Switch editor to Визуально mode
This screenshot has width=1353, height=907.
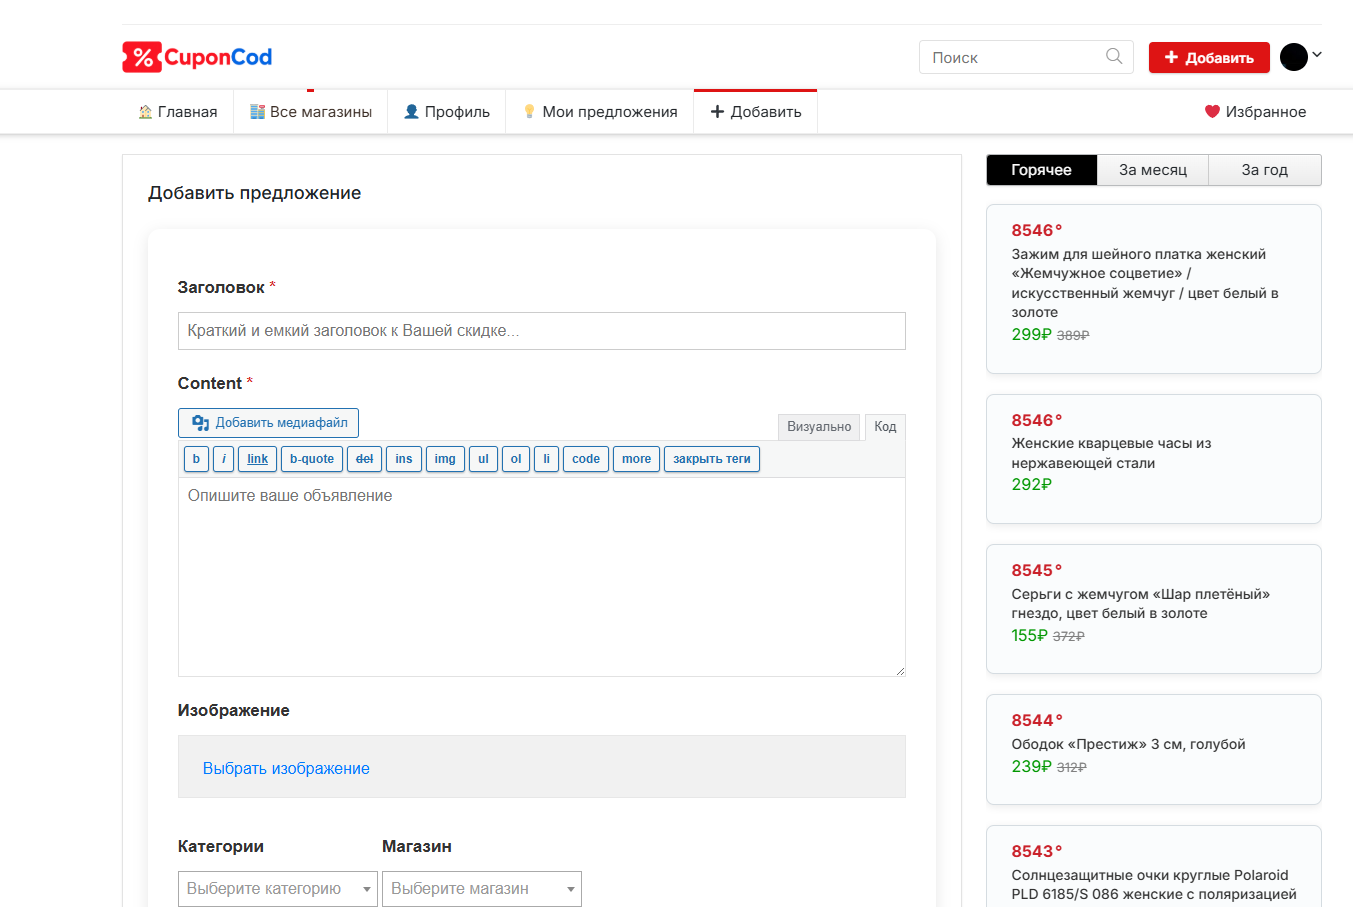point(818,427)
